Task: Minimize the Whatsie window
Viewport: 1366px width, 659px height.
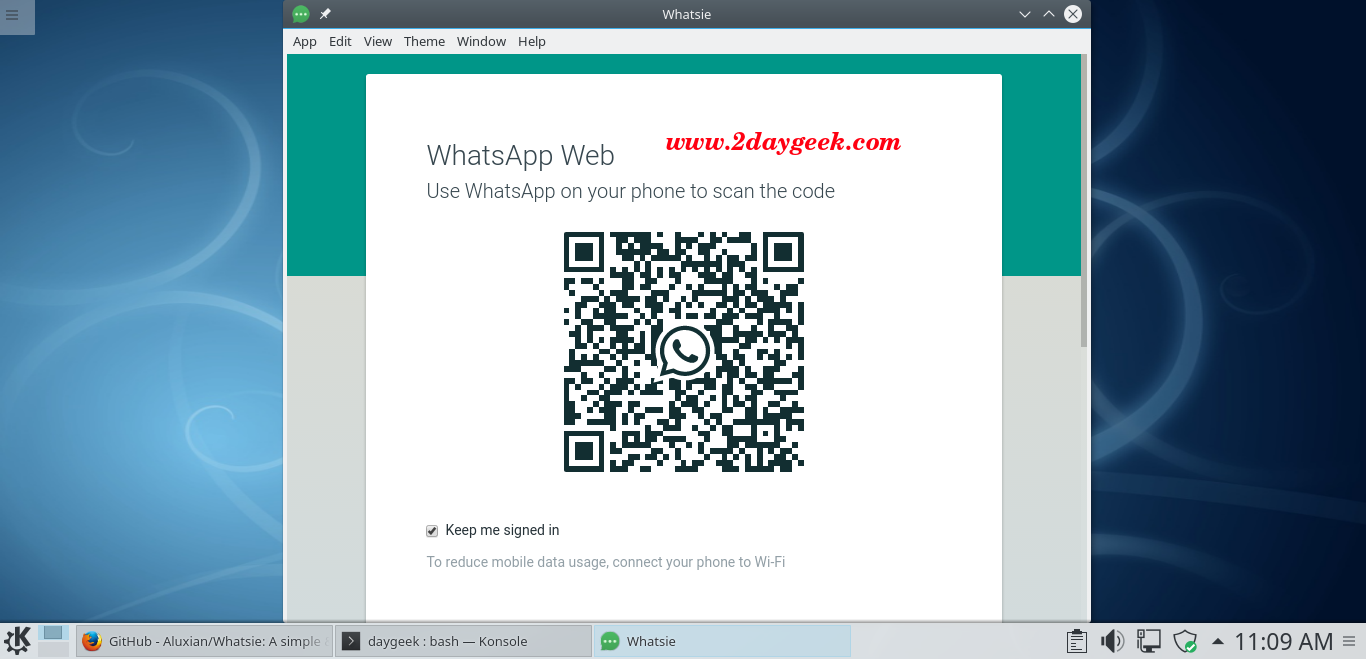Action: [x=1025, y=14]
